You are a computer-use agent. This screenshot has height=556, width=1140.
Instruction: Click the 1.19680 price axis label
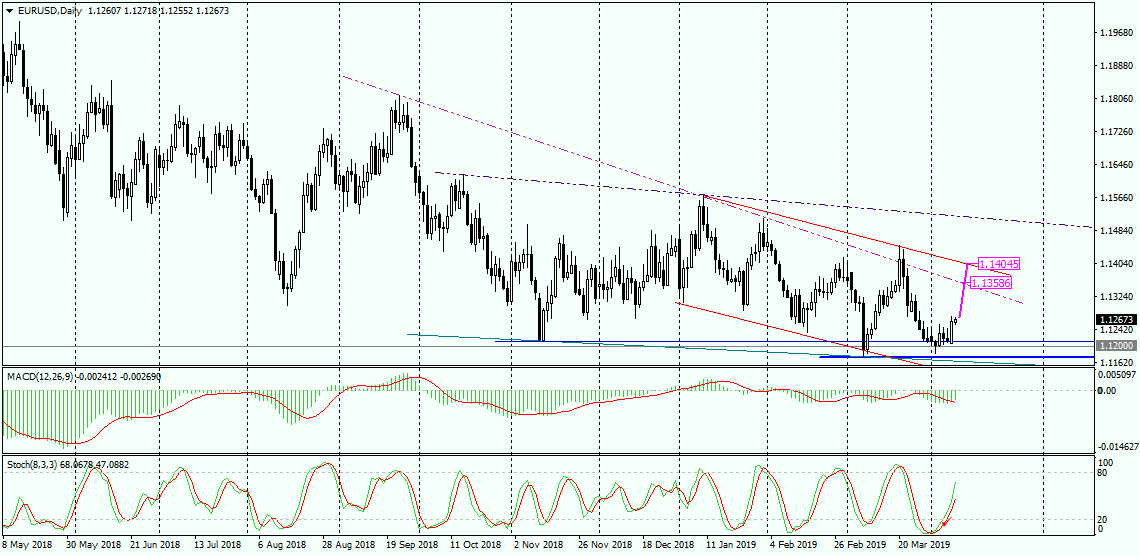tap(1118, 33)
